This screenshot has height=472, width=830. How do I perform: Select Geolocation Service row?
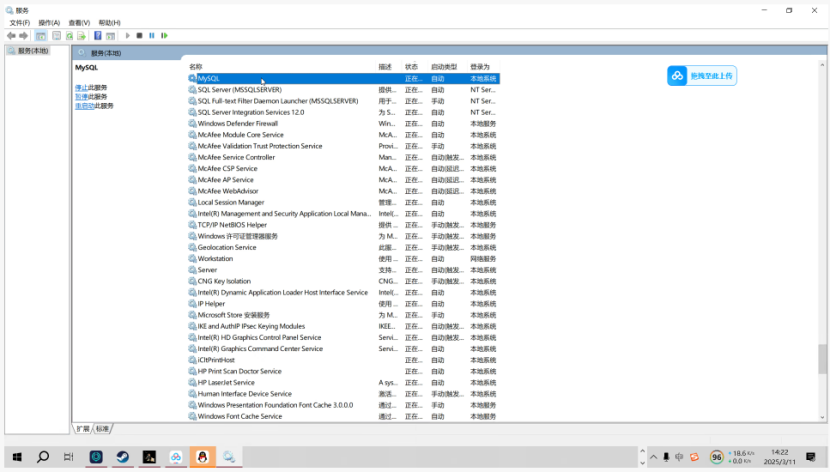pyautogui.click(x=344, y=247)
